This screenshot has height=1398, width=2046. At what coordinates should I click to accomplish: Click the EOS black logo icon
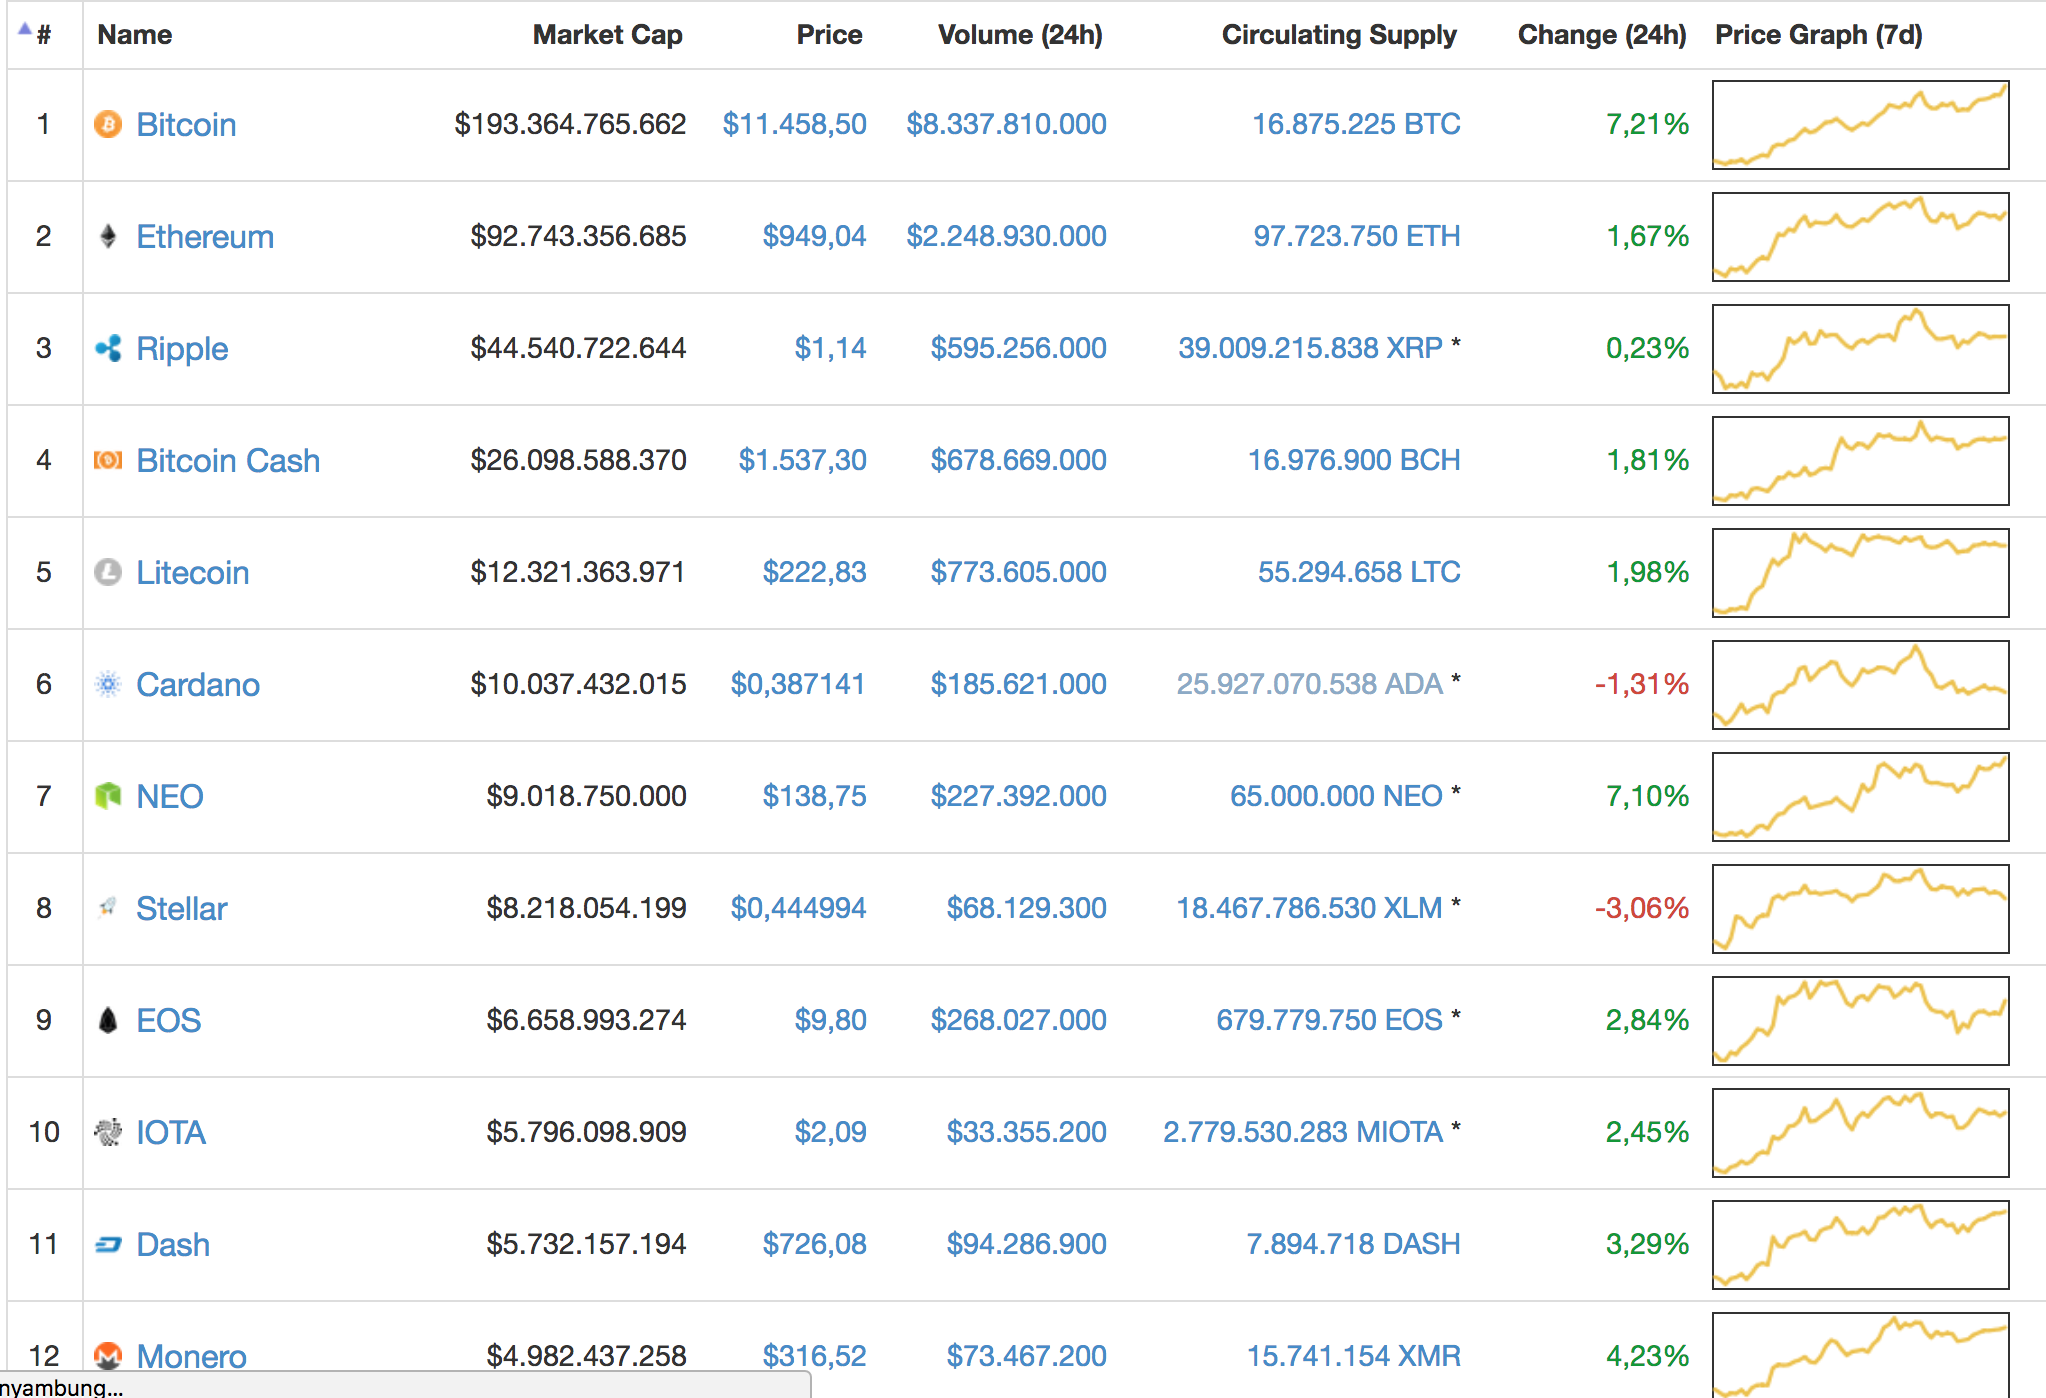(x=108, y=1020)
